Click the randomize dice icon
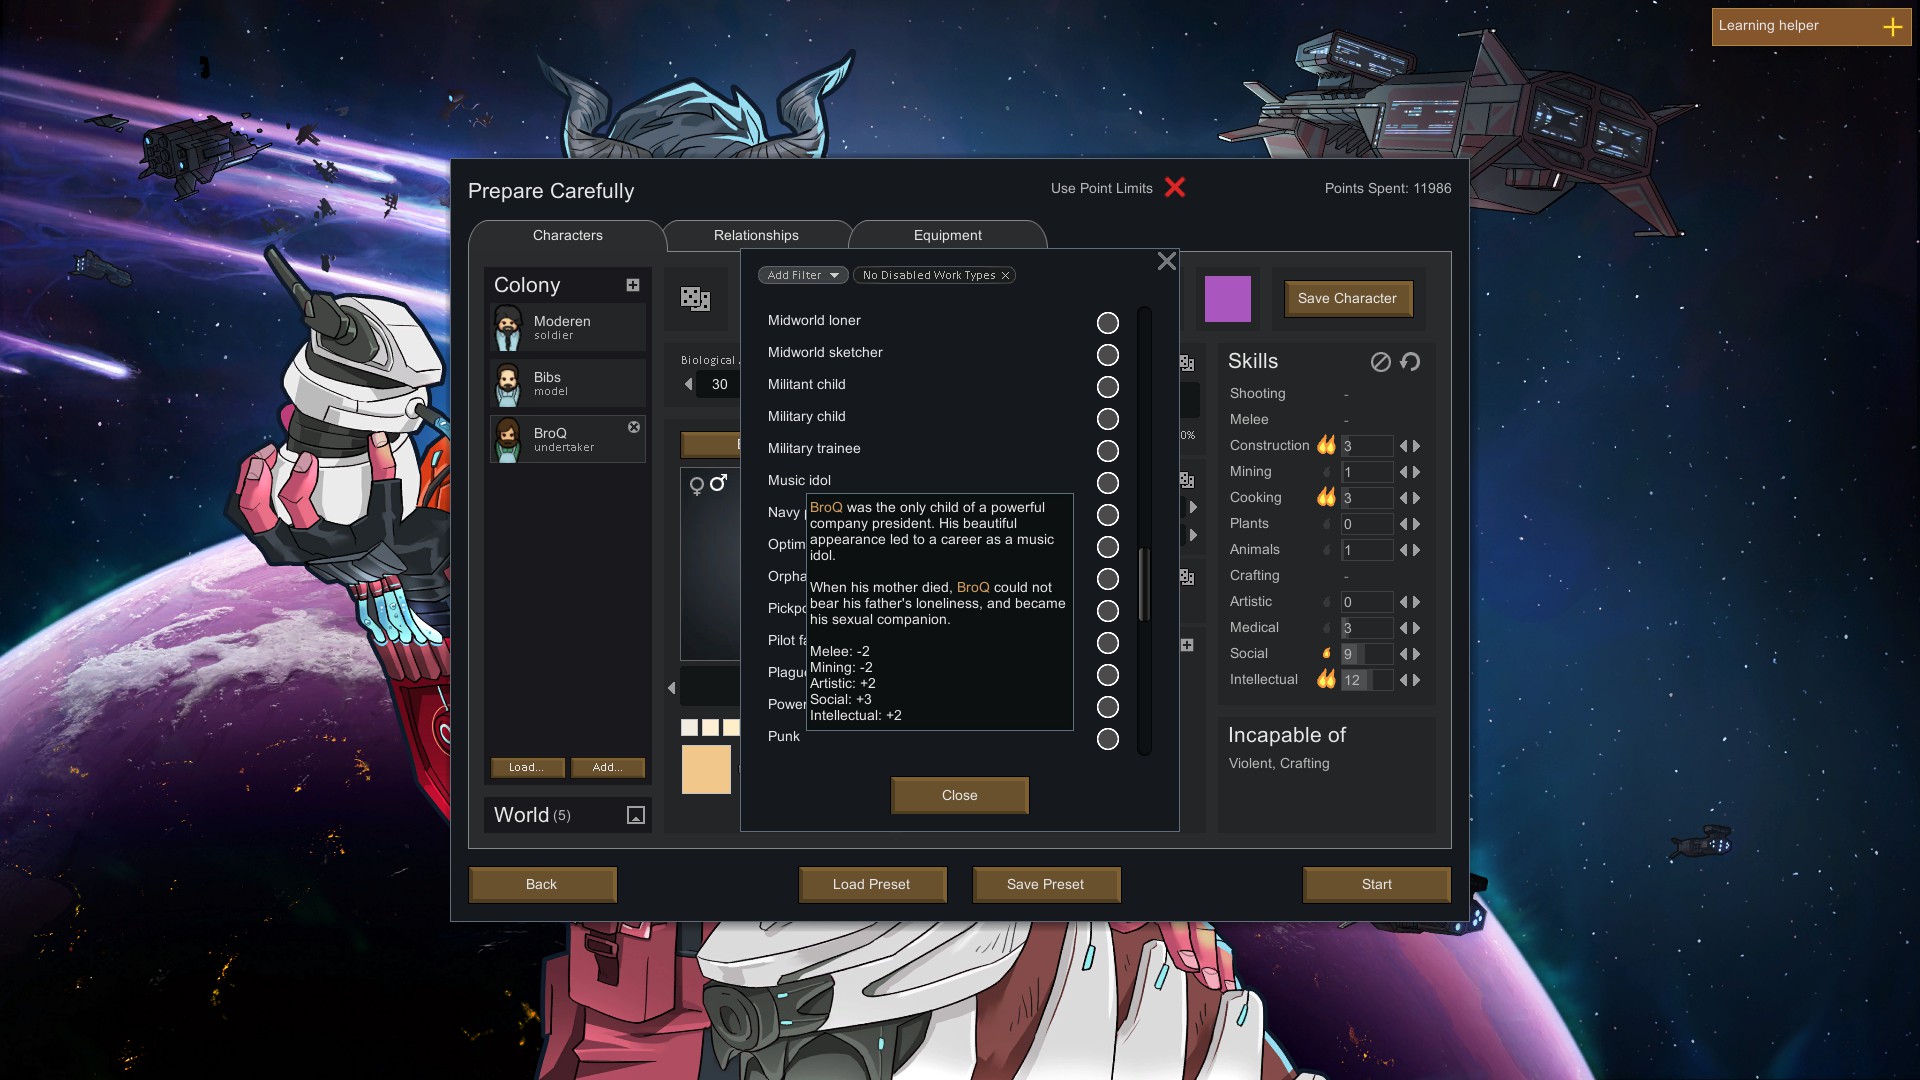The width and height of the screenshot is (1920, 1080). coord(695,298)
